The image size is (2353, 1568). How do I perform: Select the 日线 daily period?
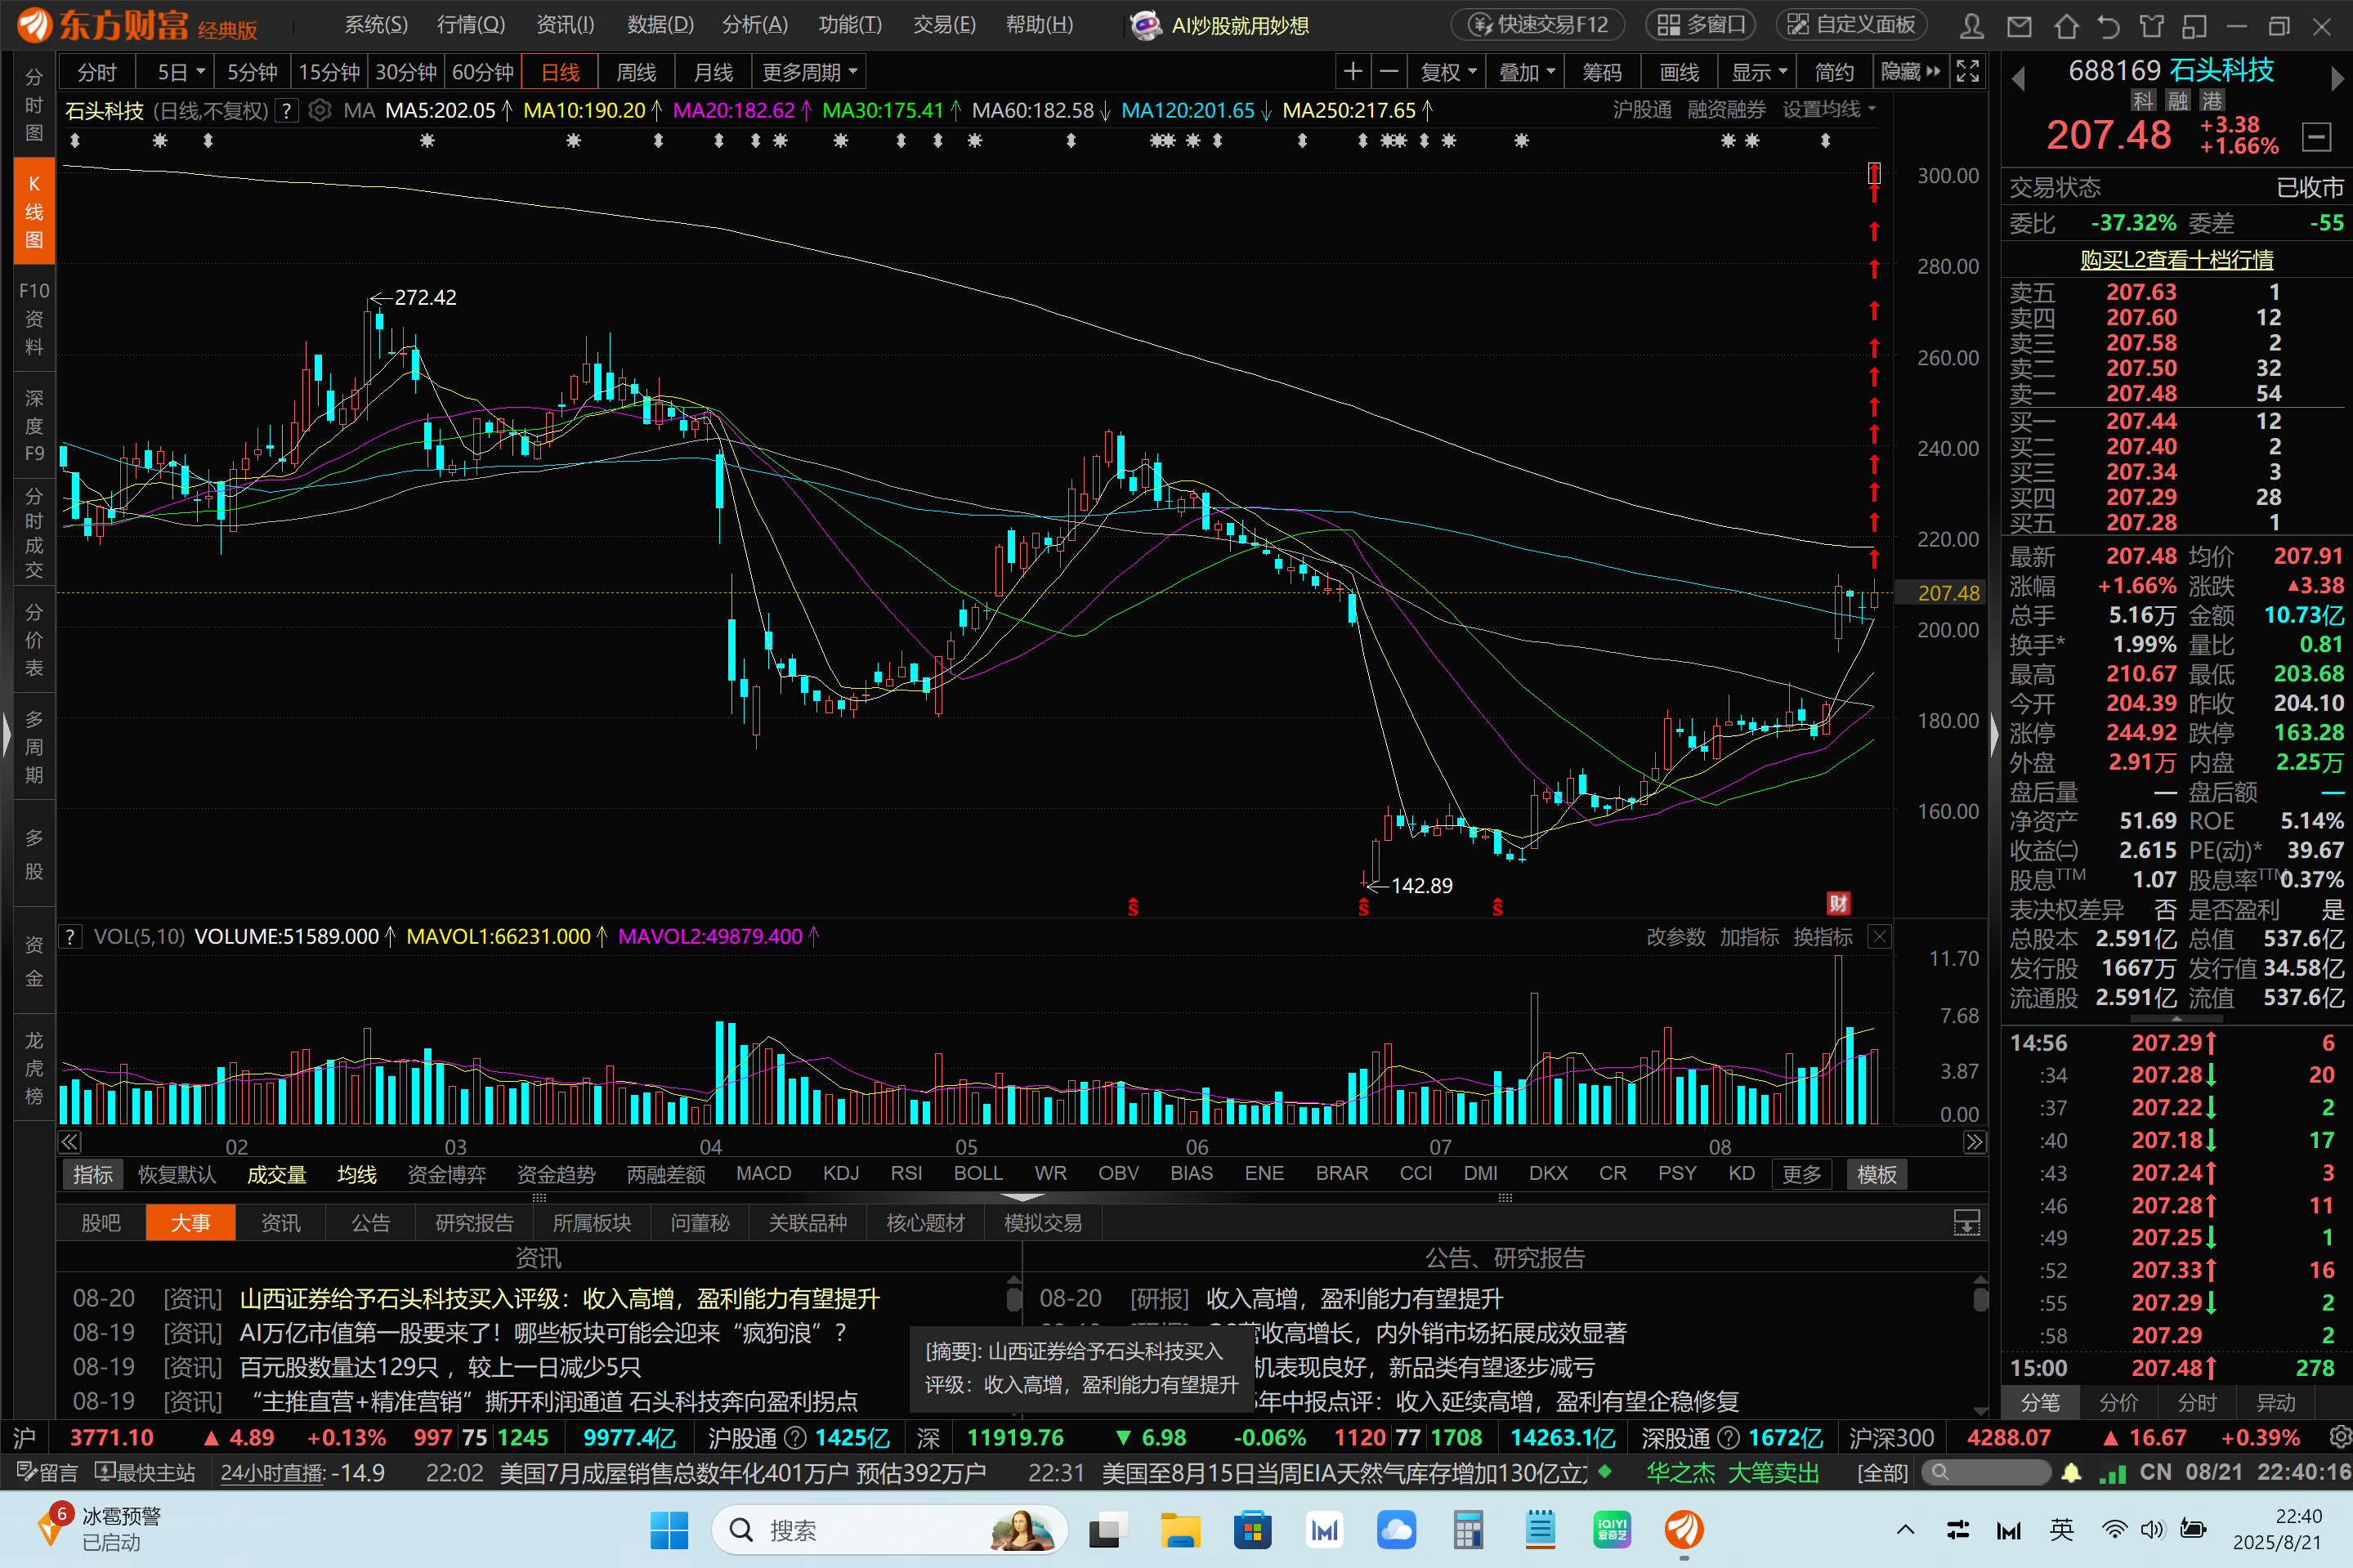pyautogui.click(x=560, y=72)
